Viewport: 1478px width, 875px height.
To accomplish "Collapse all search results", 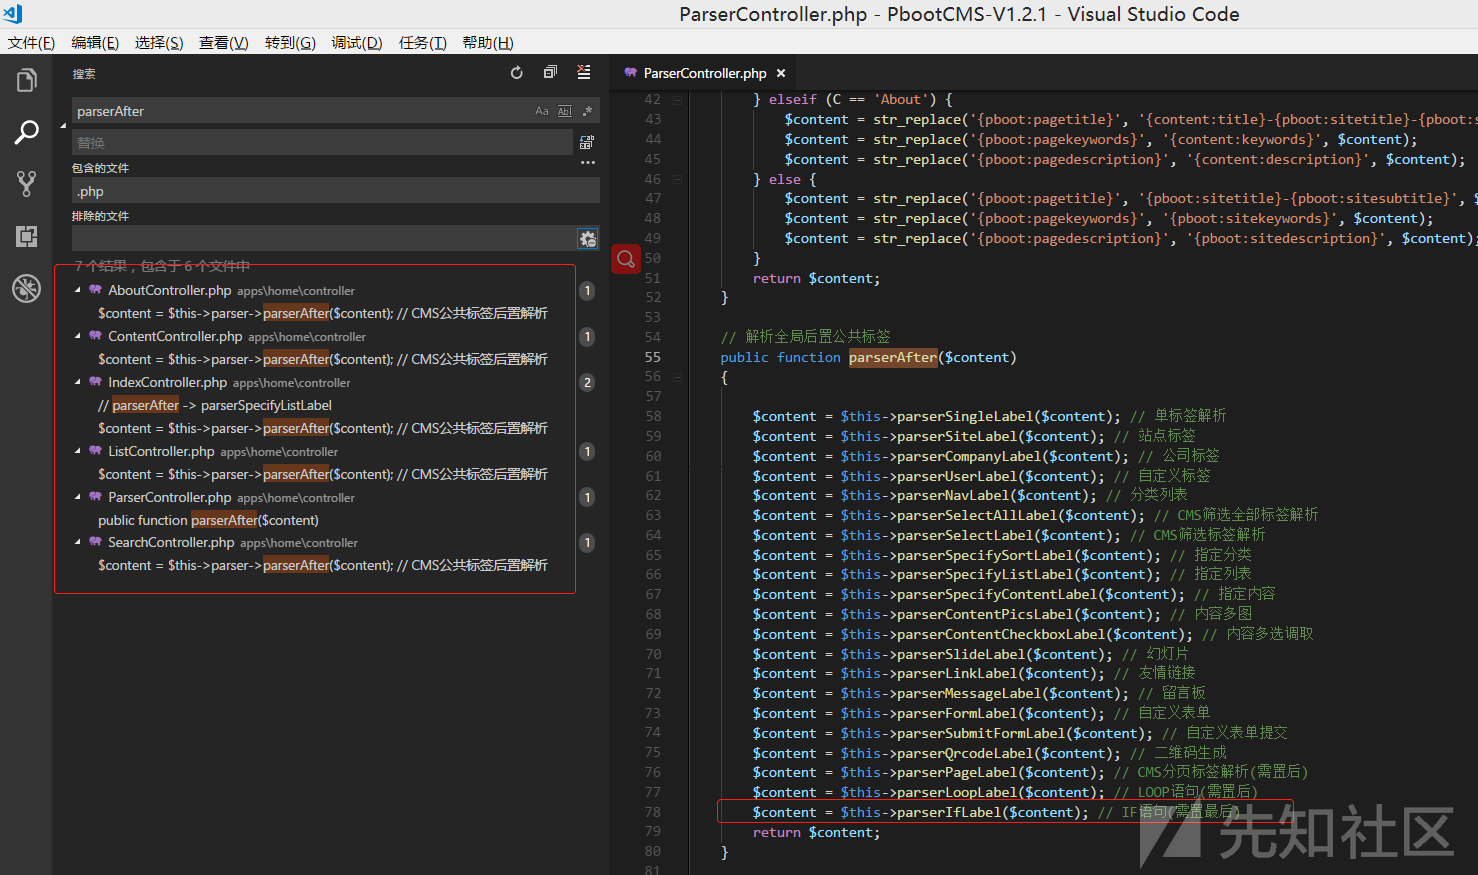I will [550, 73].
